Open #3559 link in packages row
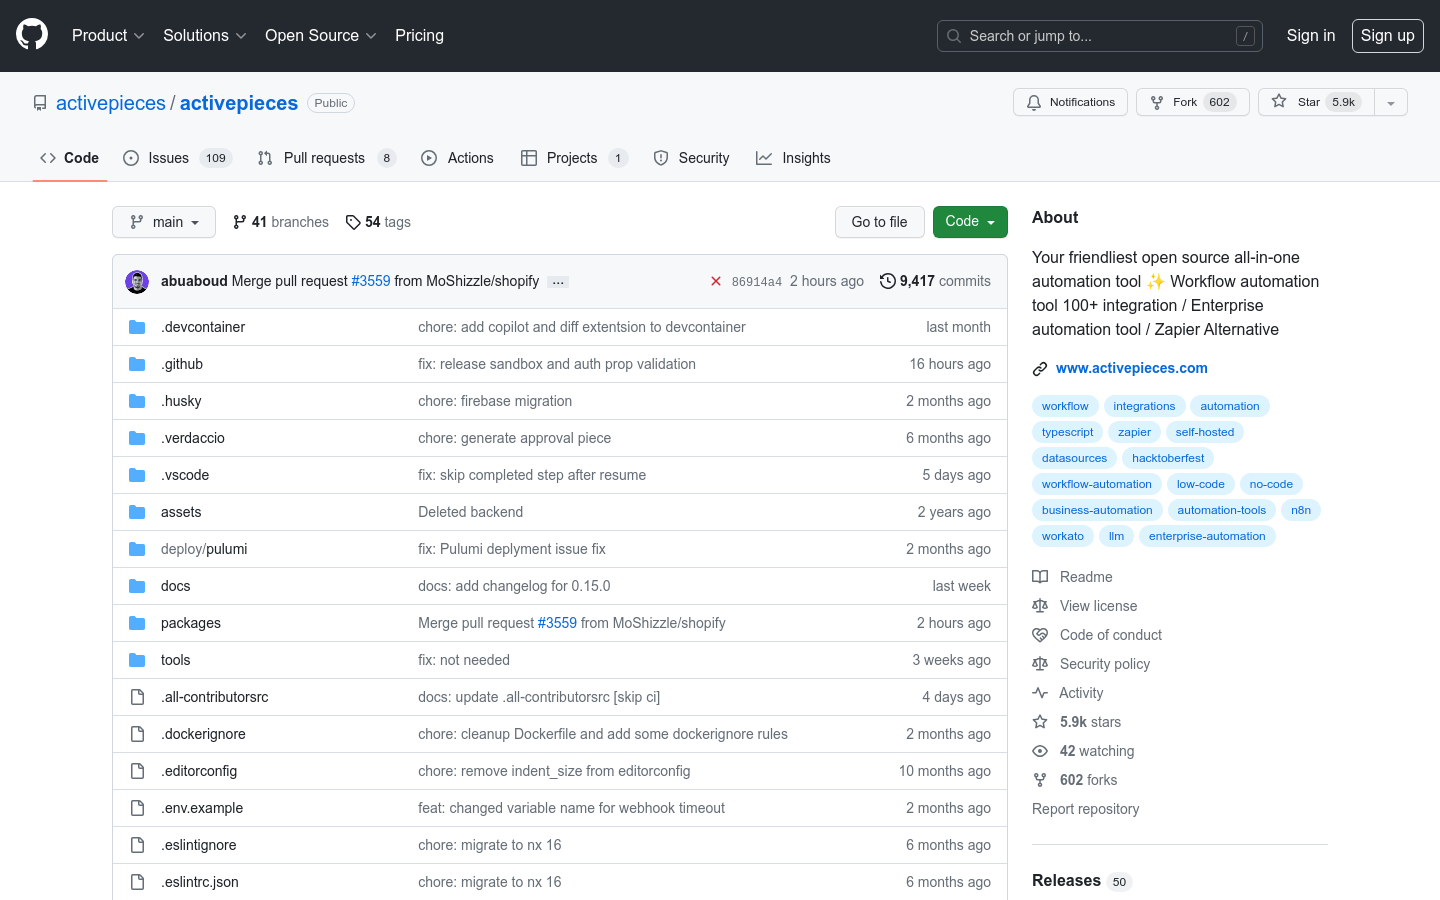 tap(557, 623)
